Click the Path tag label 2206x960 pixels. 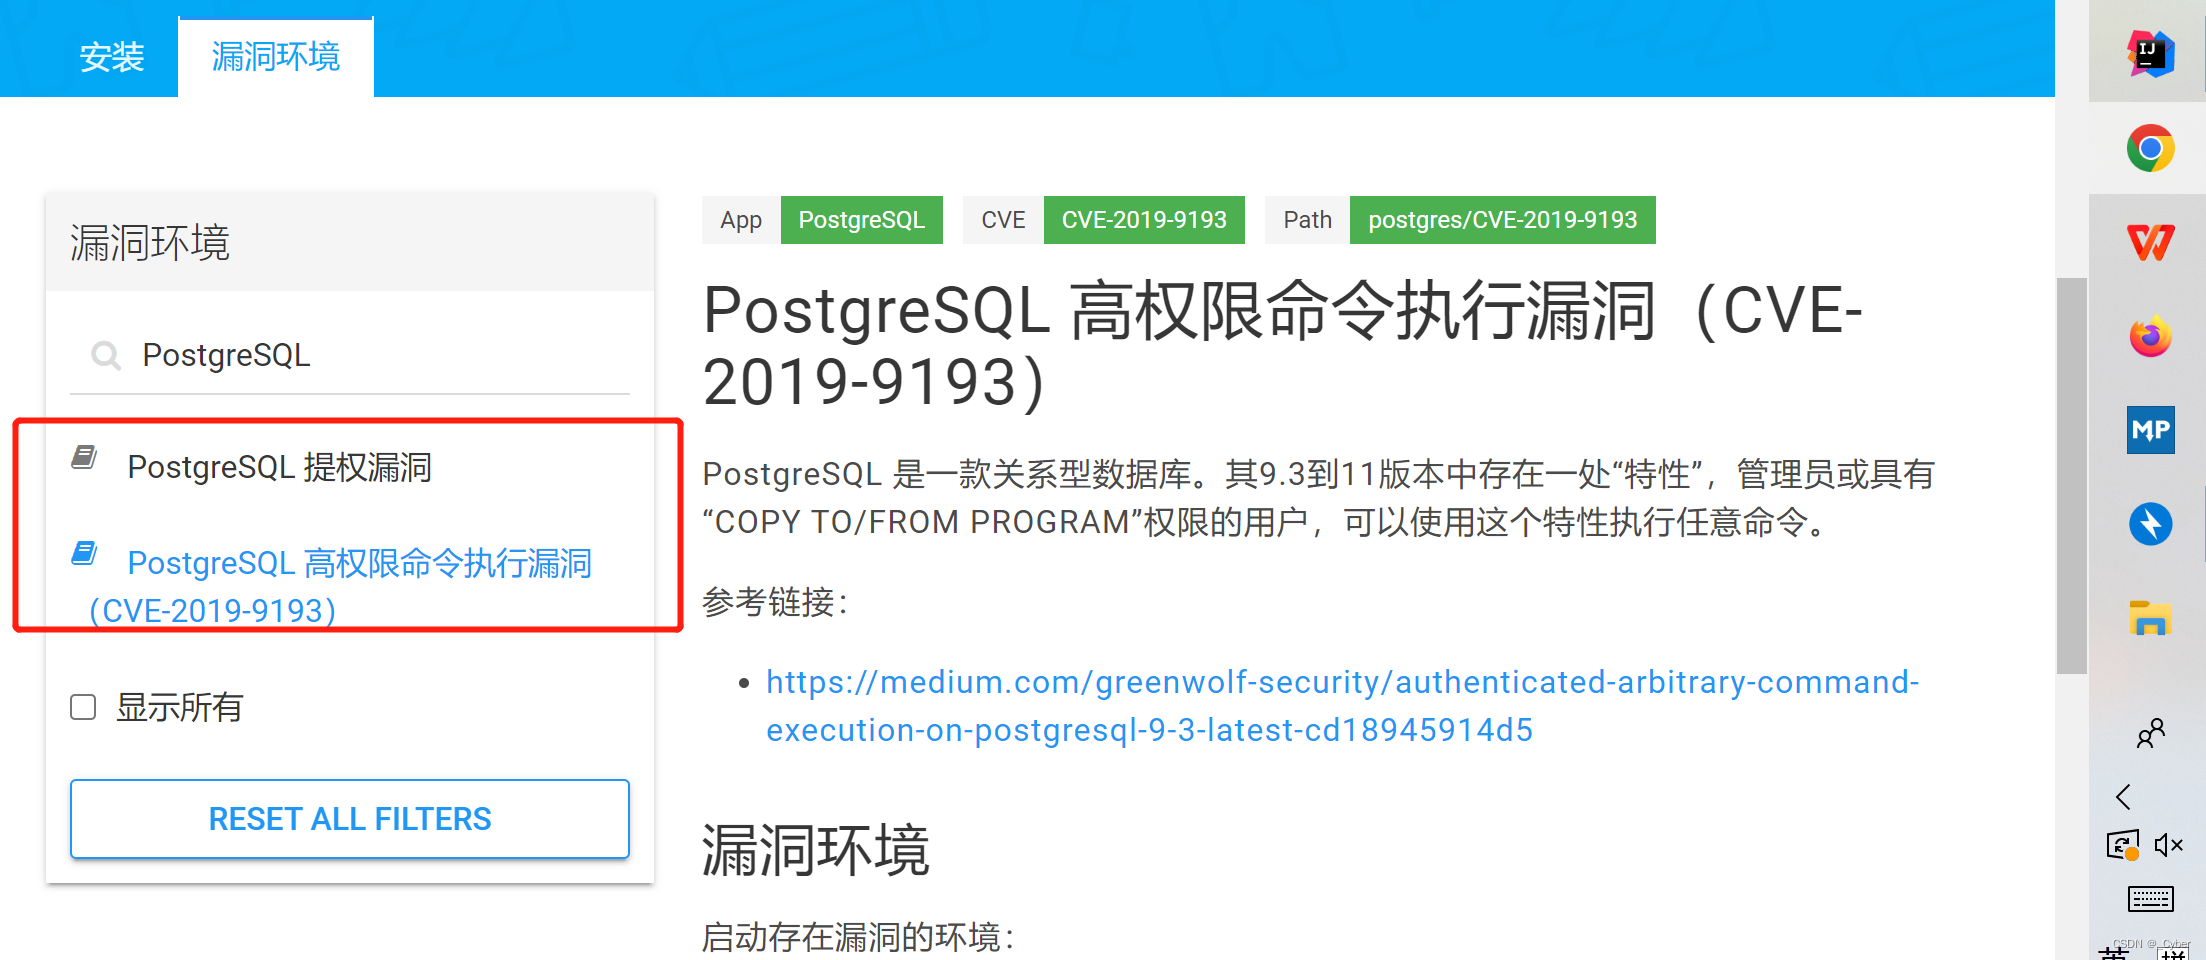[x=1307, y=220]
